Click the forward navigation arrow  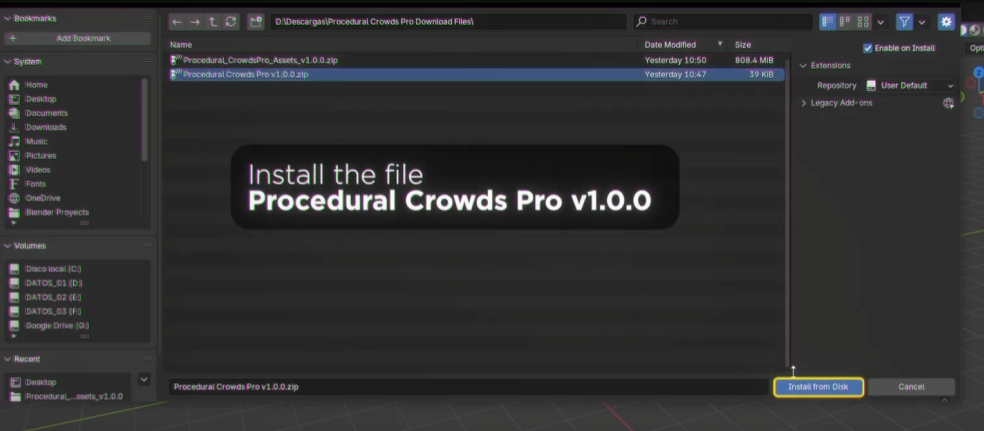pos(195,21)
